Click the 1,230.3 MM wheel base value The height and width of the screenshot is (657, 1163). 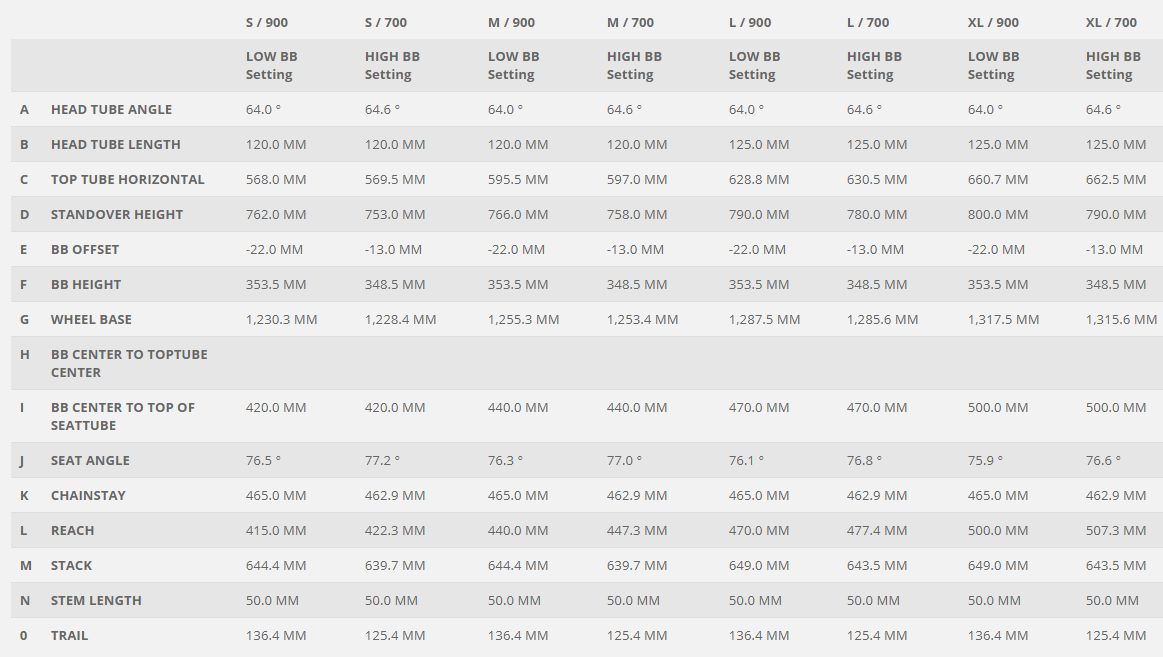tap(281, 319)
